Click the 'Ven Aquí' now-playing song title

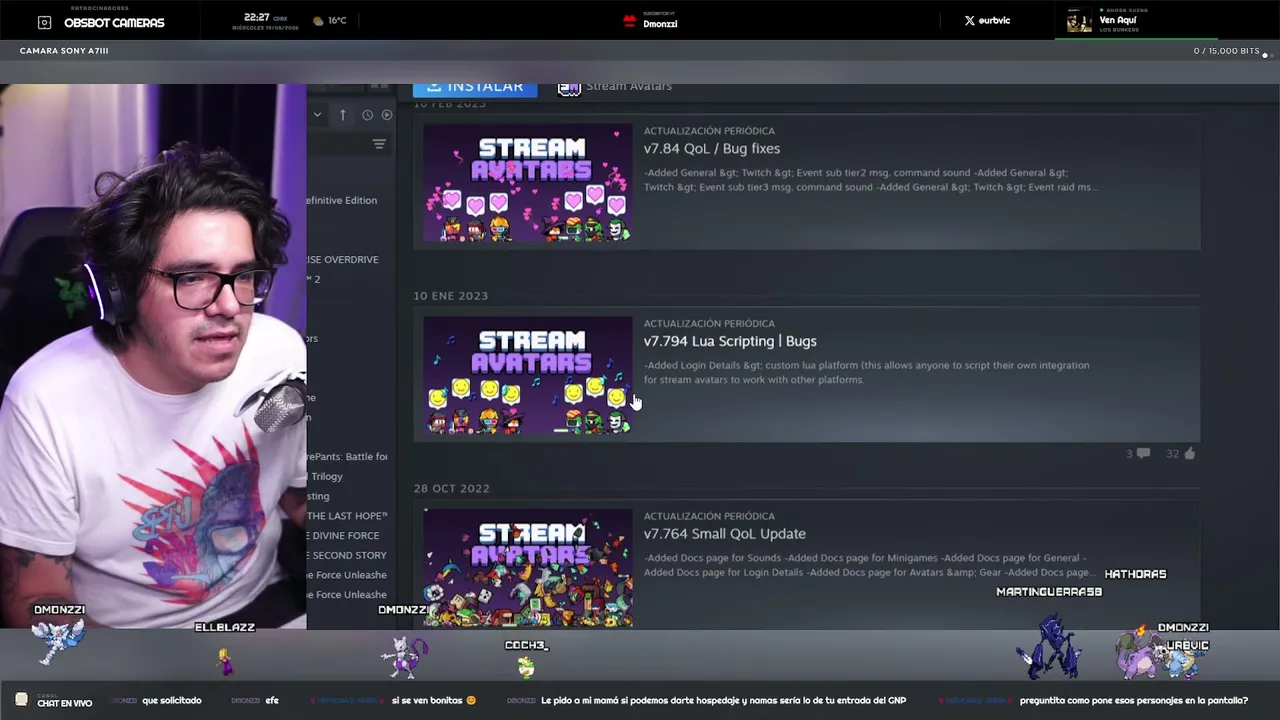click(1118, 20)
